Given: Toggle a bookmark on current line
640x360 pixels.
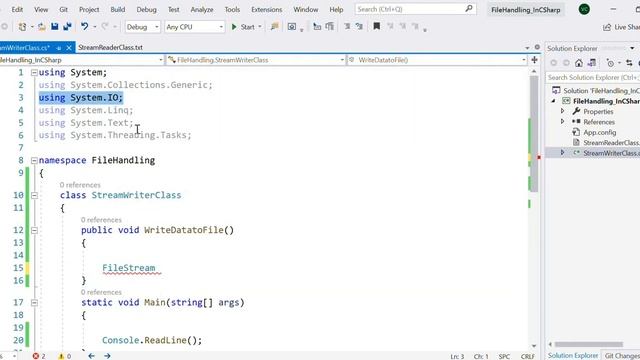Looking at the screenshot, I should [377, 27].
